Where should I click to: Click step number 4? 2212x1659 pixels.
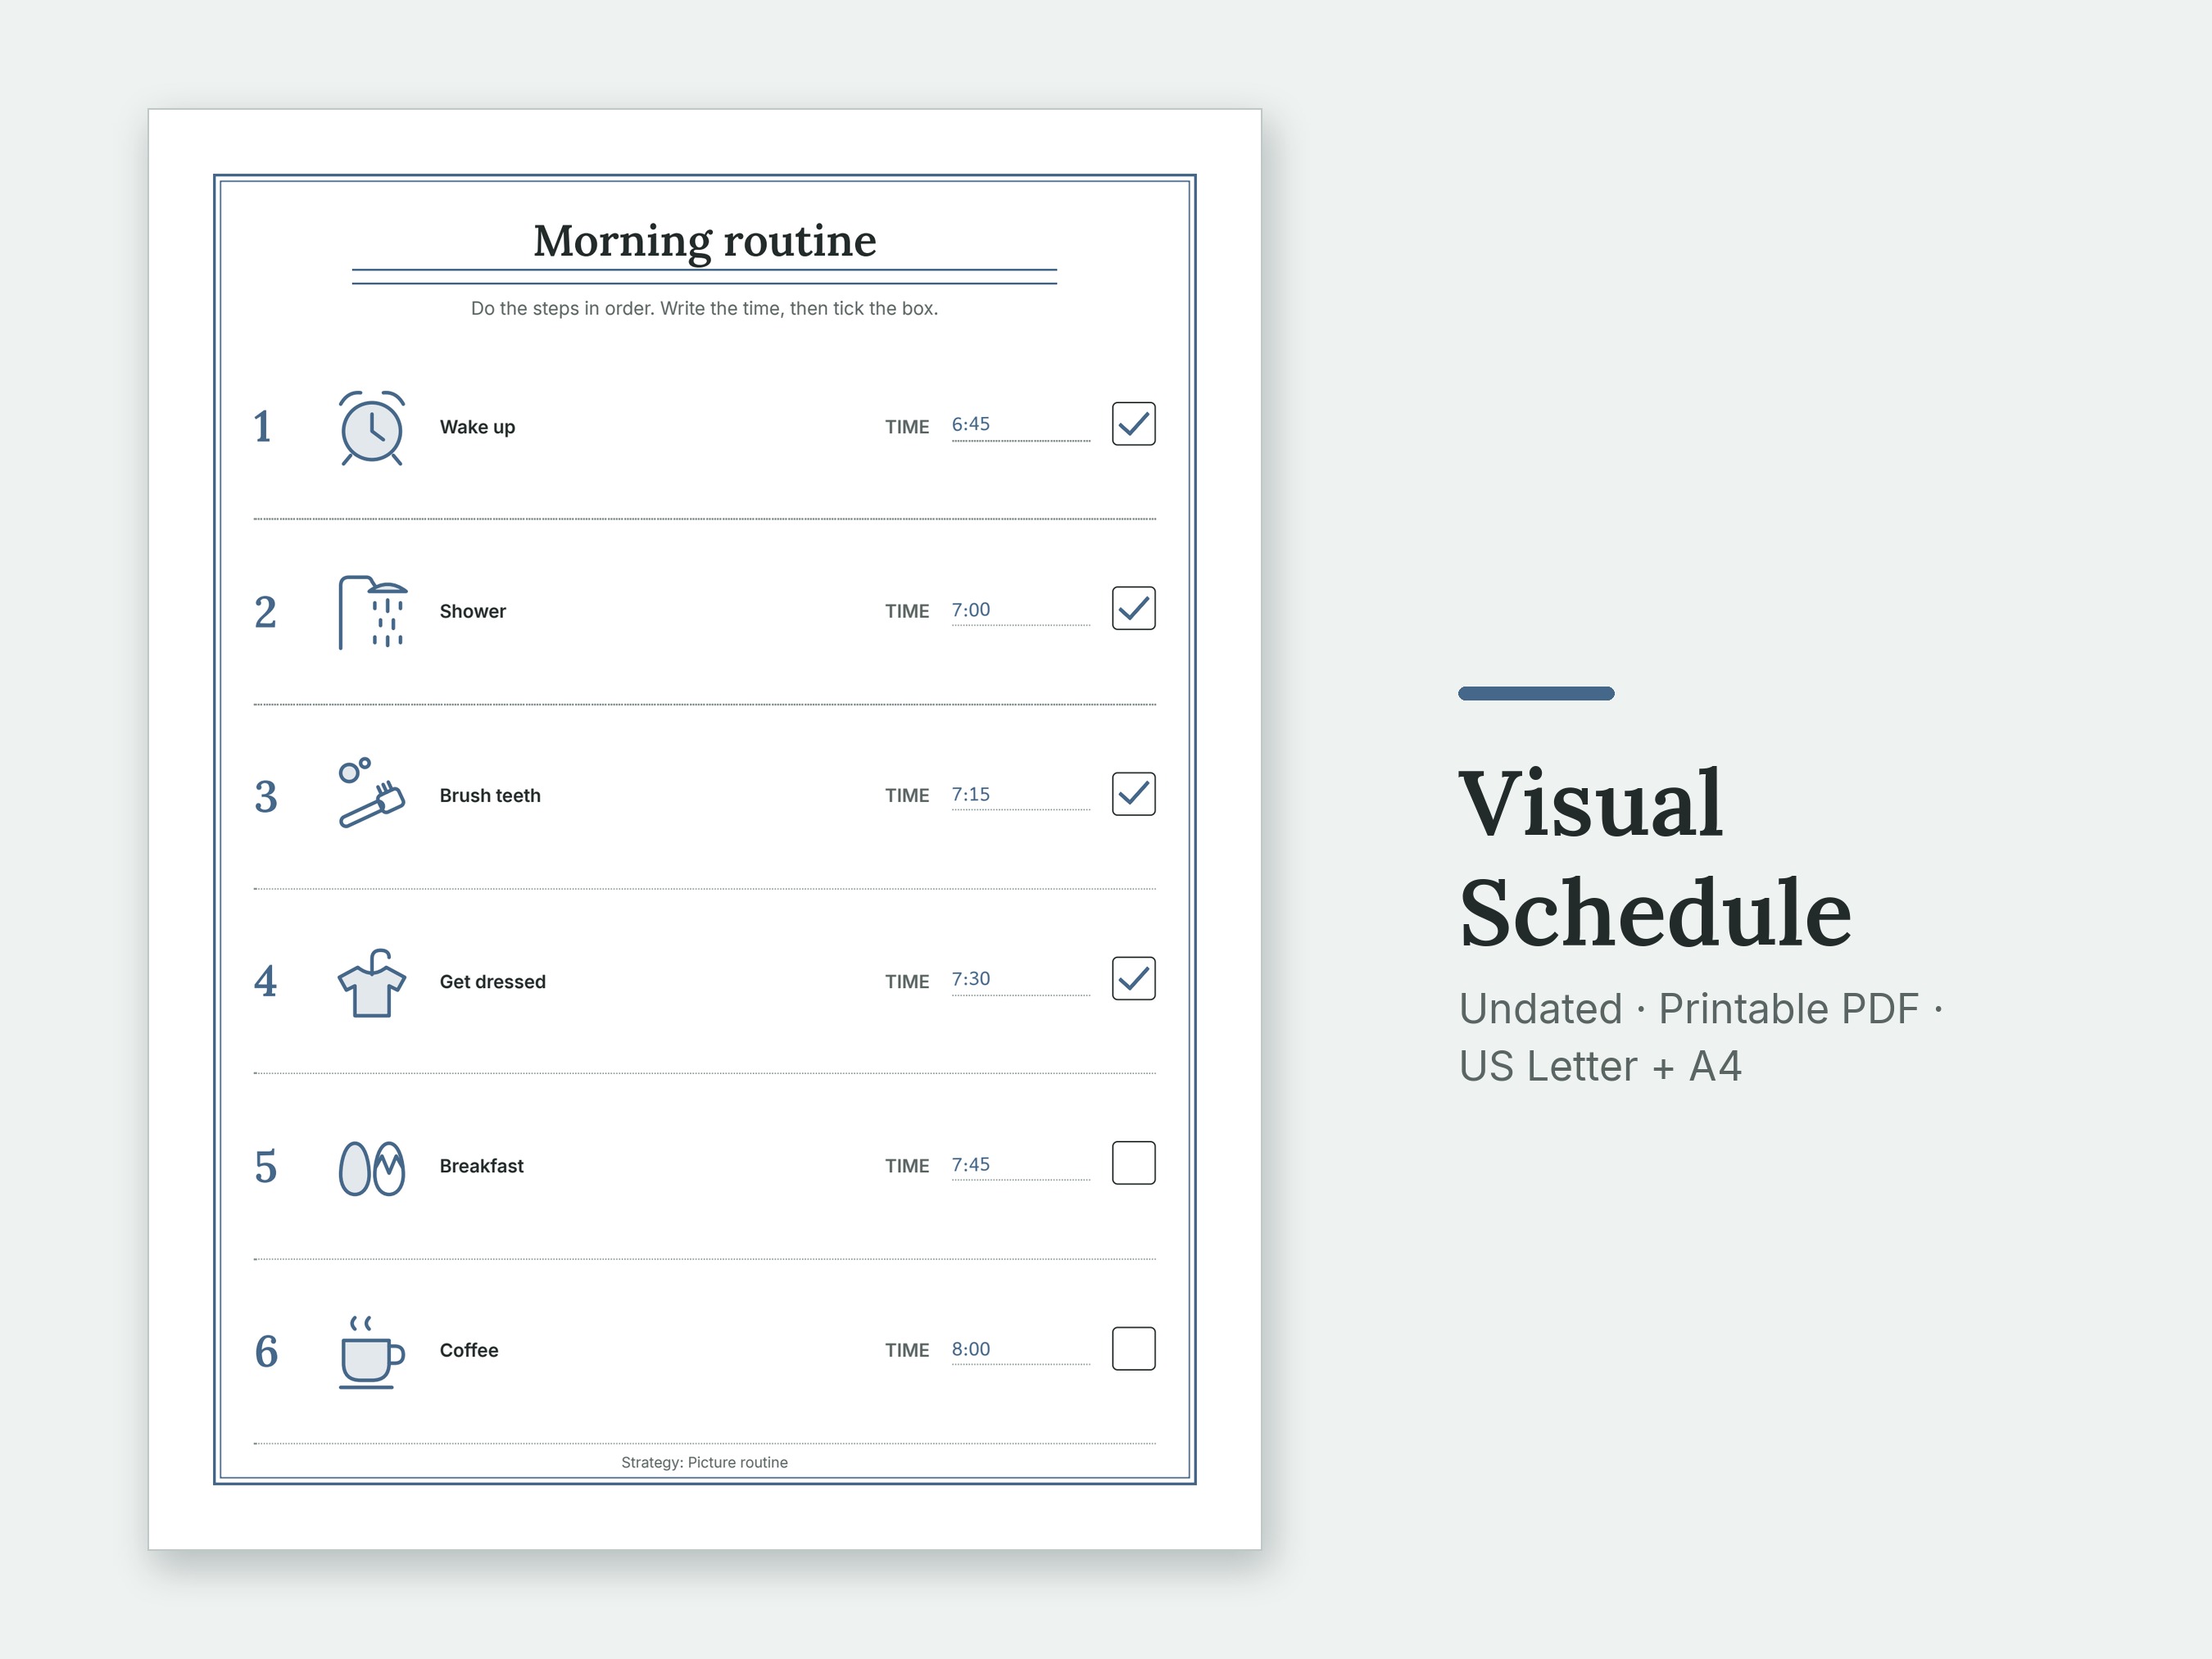[265, 982]
